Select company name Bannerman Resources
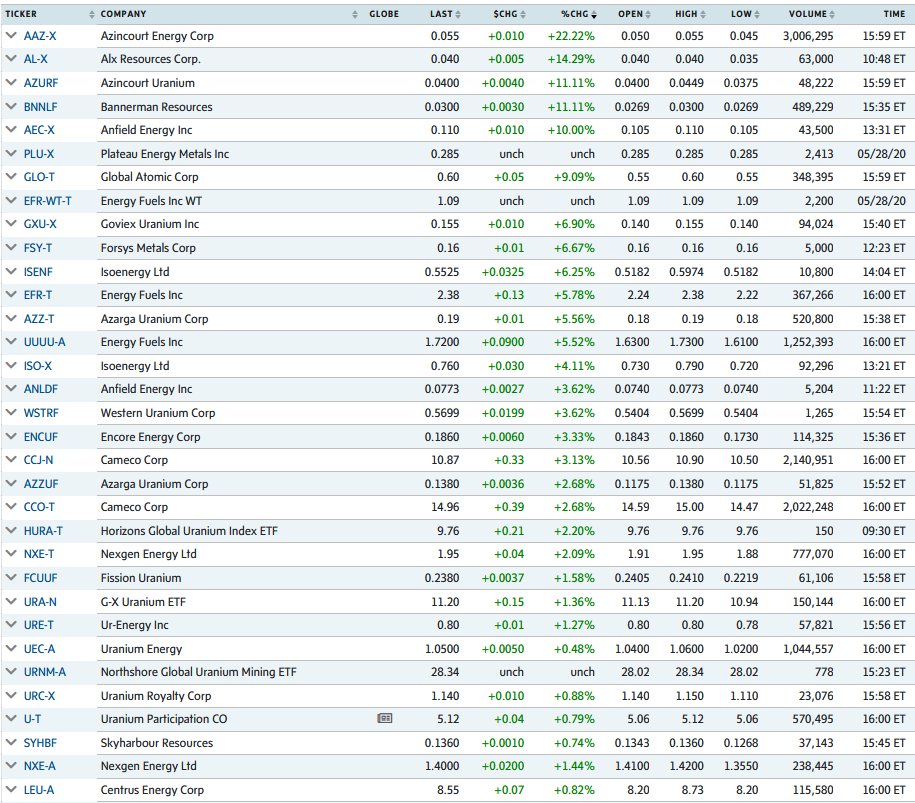 156,107
